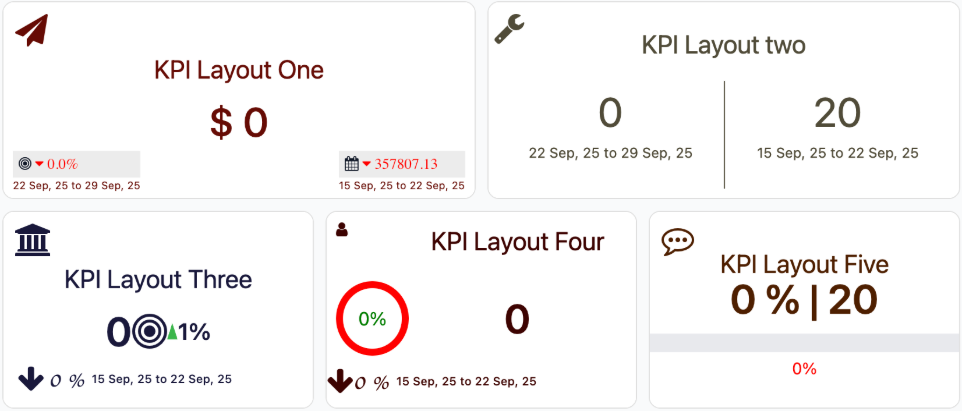Click the down arrow icon in KPI Layout Three
962x411 pixels.
[30, 379]
